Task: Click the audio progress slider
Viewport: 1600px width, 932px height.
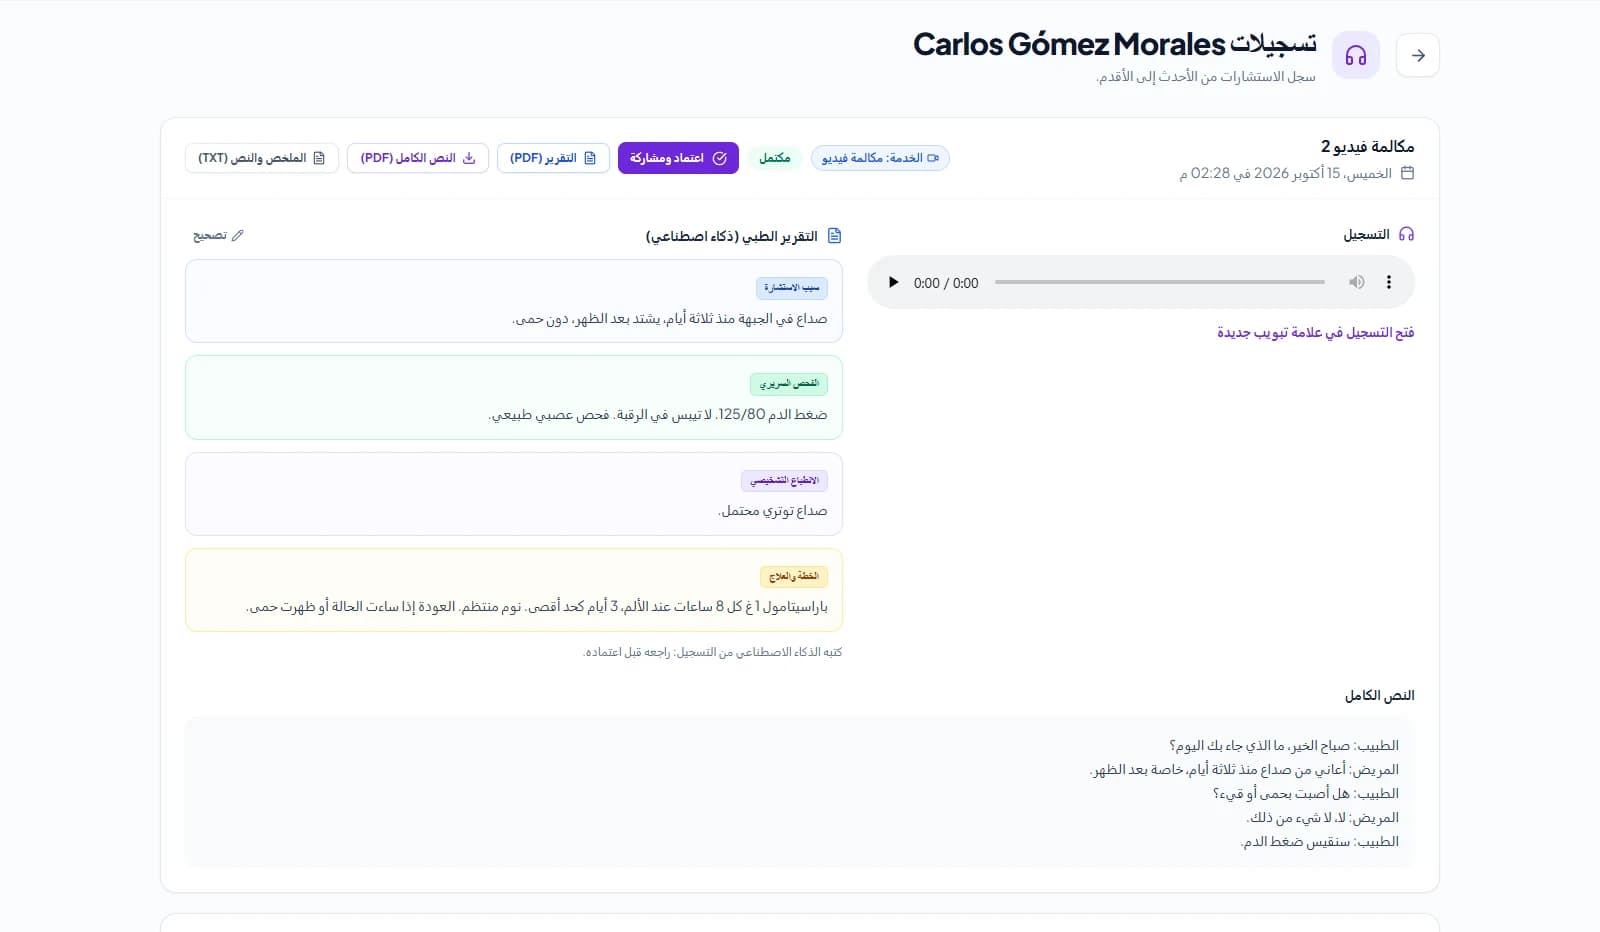Action: tap(1160, 283)
